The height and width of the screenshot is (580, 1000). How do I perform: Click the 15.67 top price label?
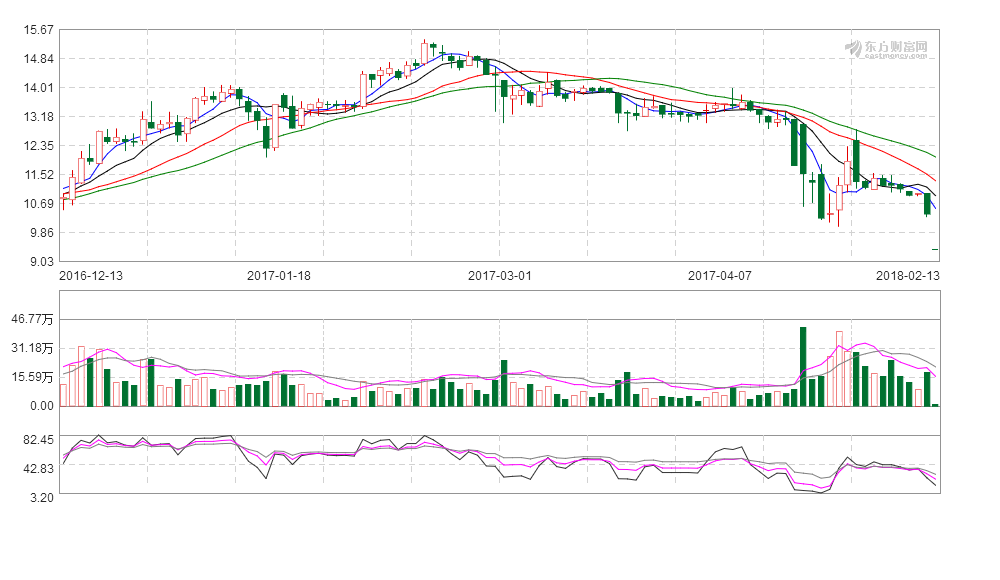(39, 30)
